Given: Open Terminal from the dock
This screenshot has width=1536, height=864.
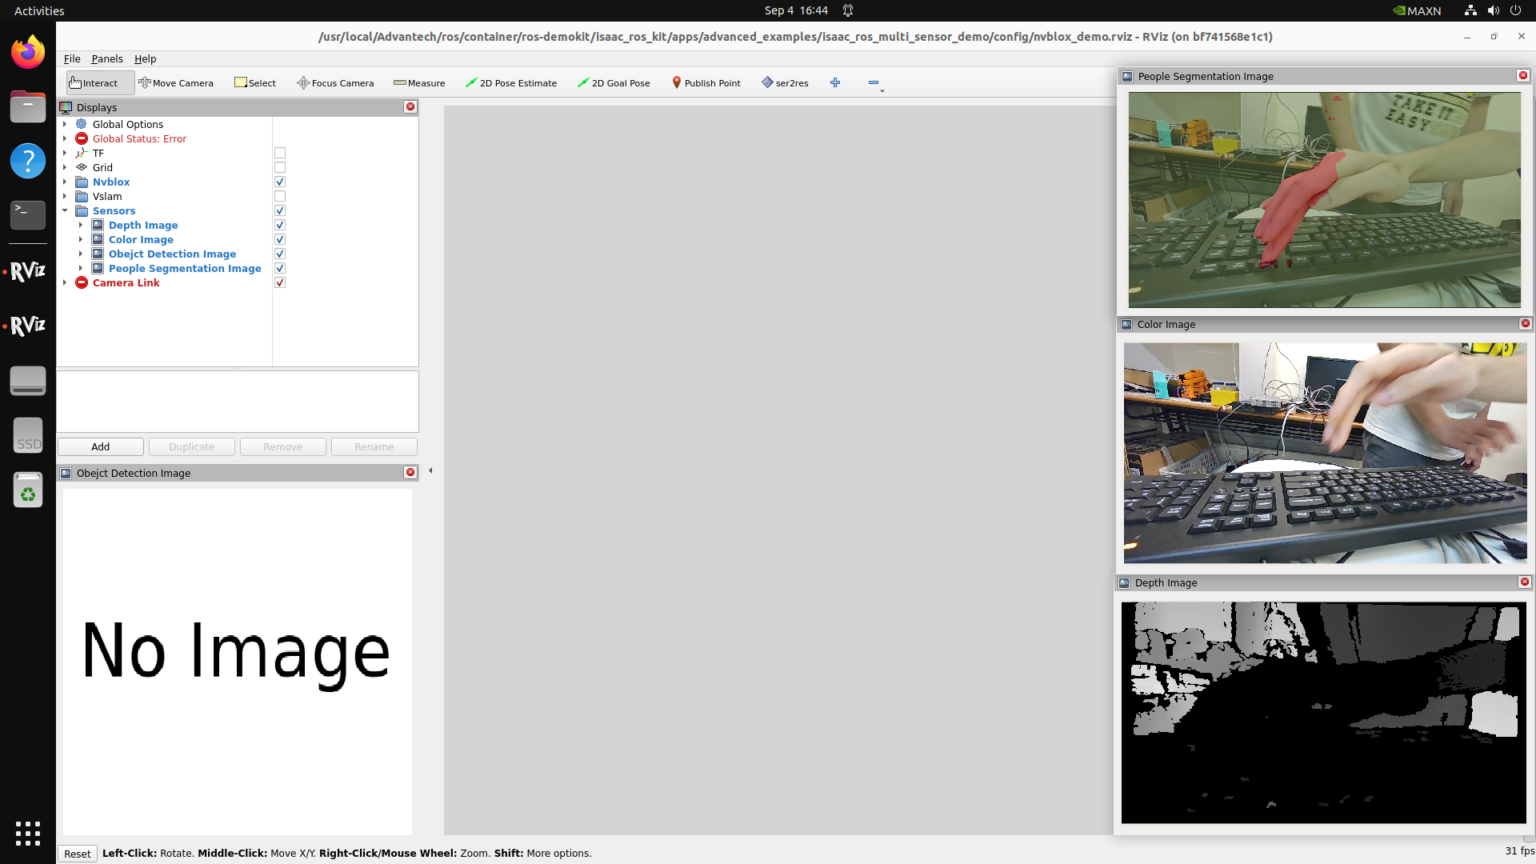Looking at the screenshot, I should pos(28,214).
